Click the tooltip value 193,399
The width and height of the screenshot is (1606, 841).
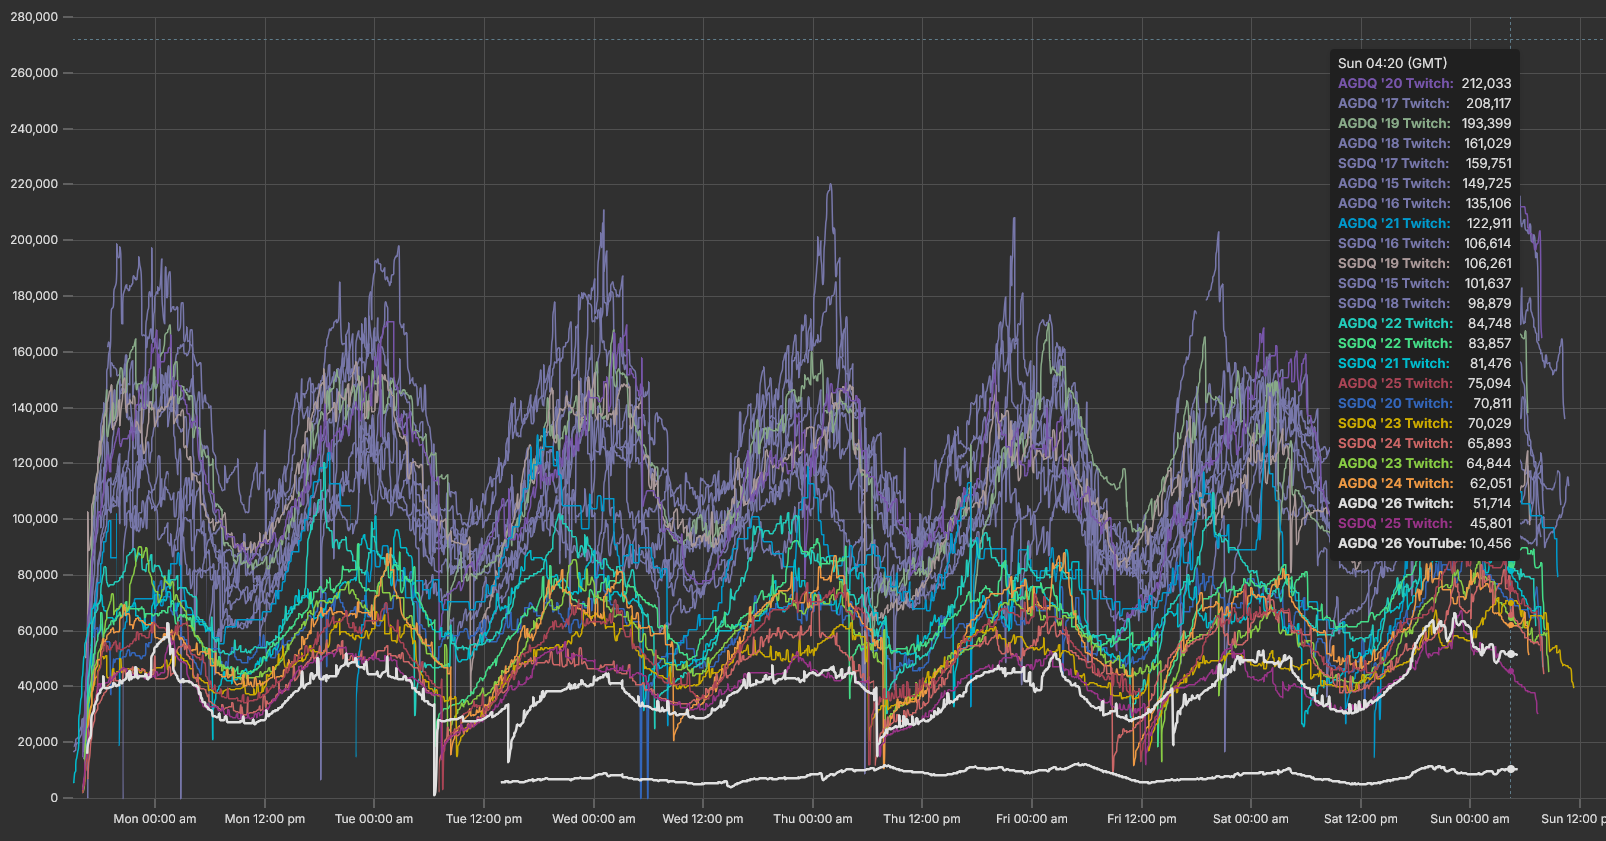click(1487, 123)
